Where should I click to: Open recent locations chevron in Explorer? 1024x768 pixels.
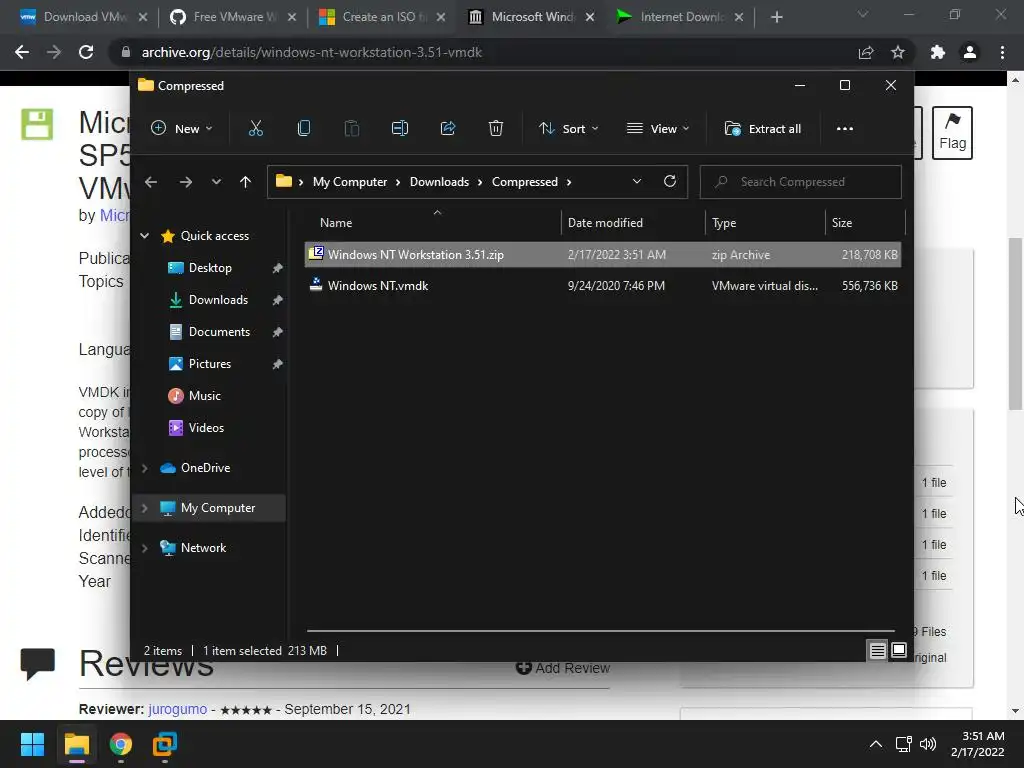pyautogui.click(x=216, y=182)
